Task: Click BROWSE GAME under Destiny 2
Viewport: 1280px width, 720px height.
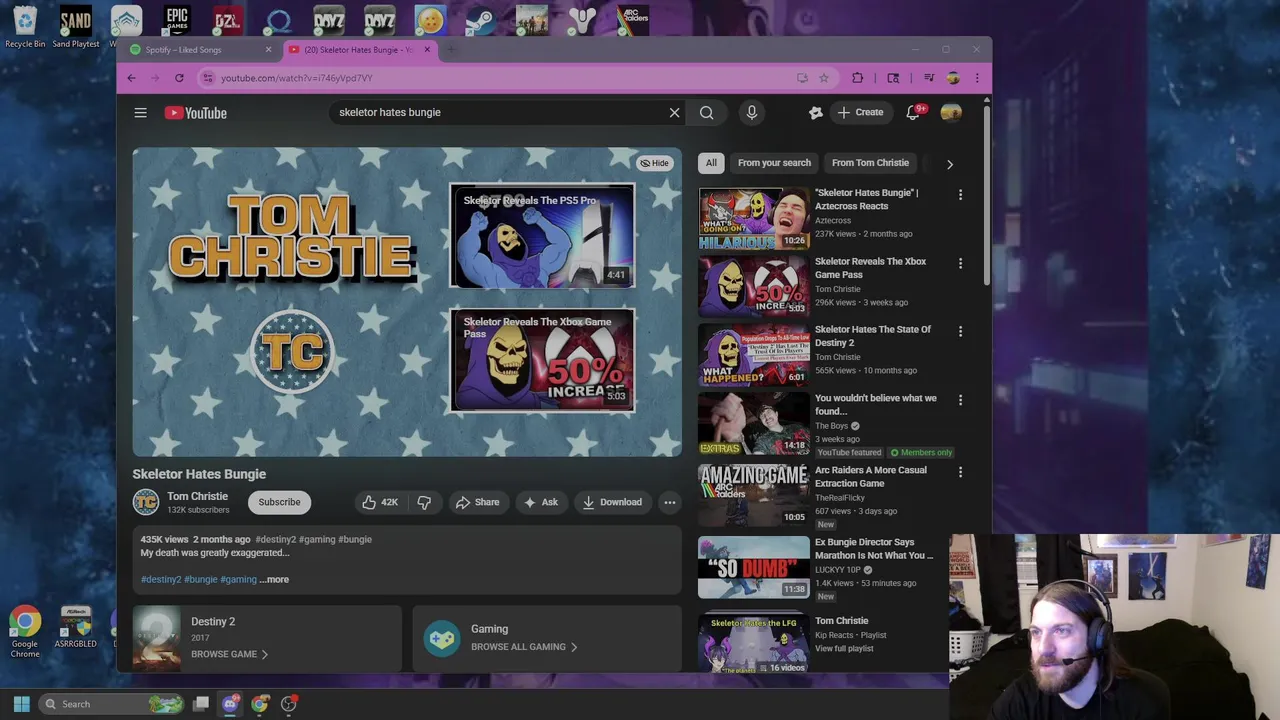Action: click(229, 654)
